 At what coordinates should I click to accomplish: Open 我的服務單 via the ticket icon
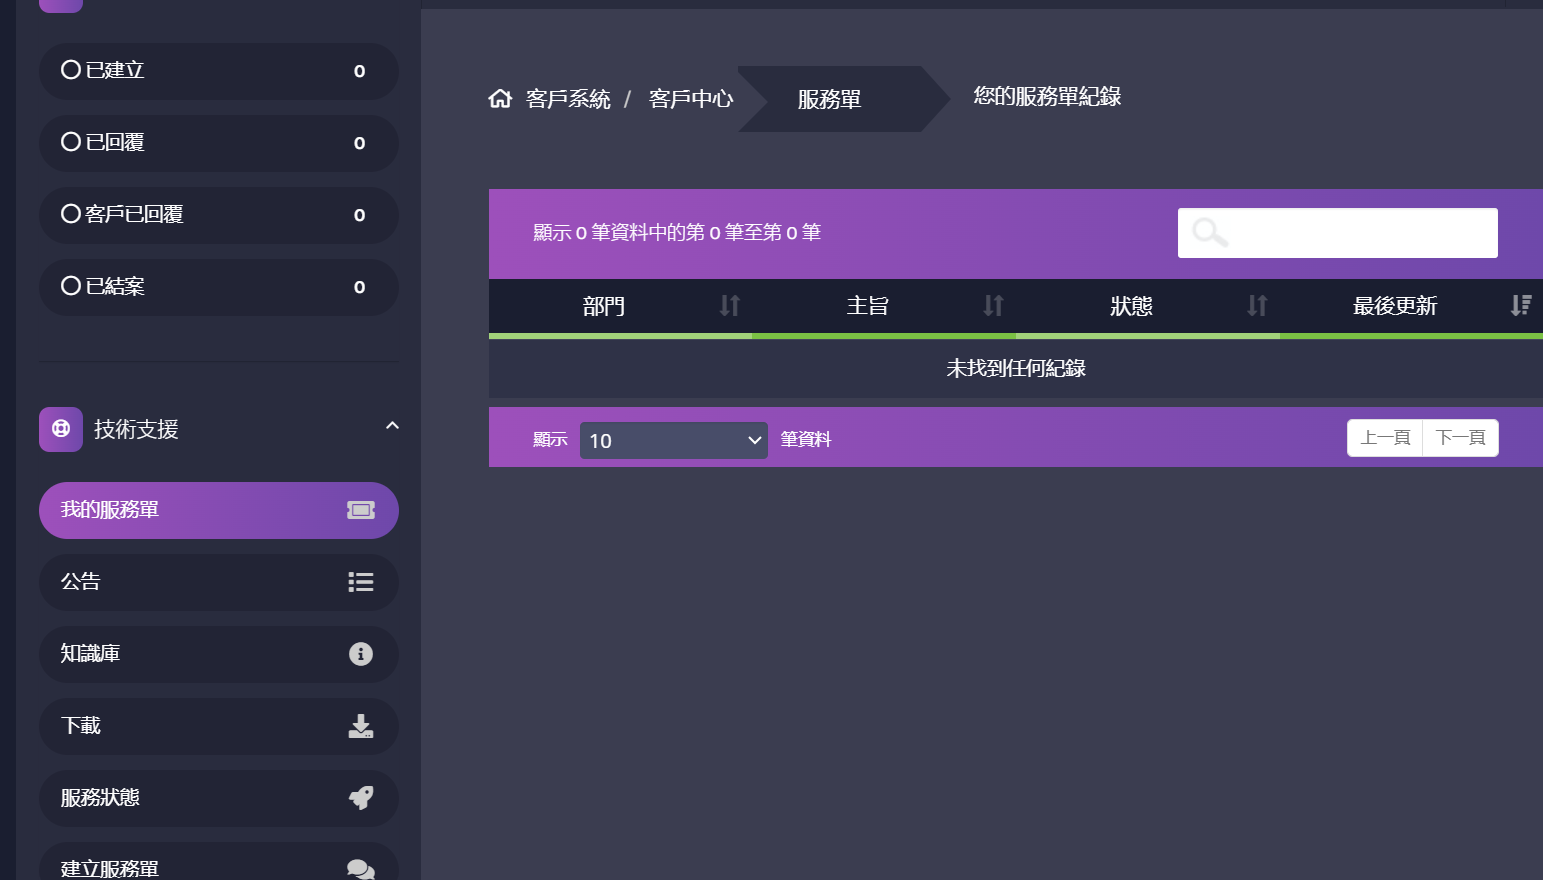pos(360,510)
